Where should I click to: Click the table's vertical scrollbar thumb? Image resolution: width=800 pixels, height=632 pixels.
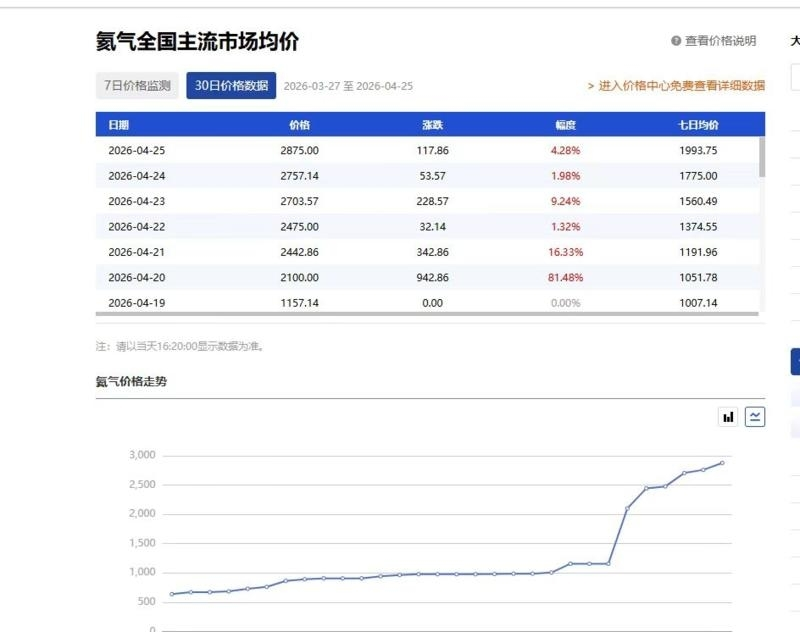point(762,157)
